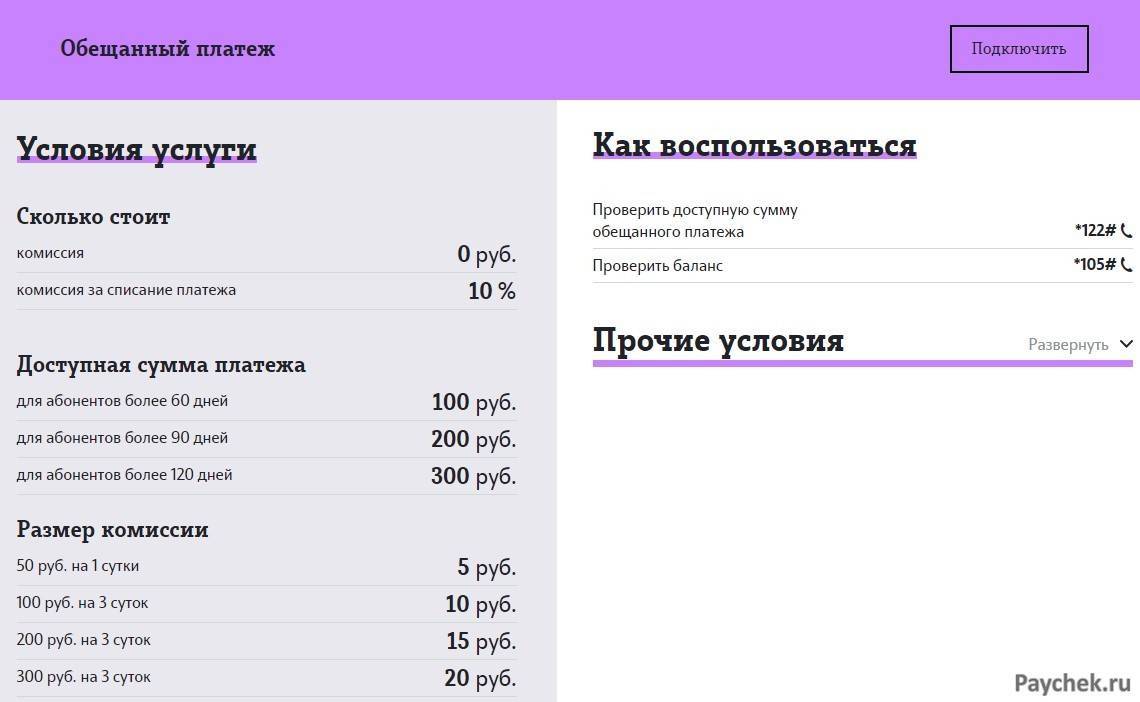Expand Прочие условия with the chevron arrow
Viewport: 1140px width, 702px height.
(x=1126, y=344)
